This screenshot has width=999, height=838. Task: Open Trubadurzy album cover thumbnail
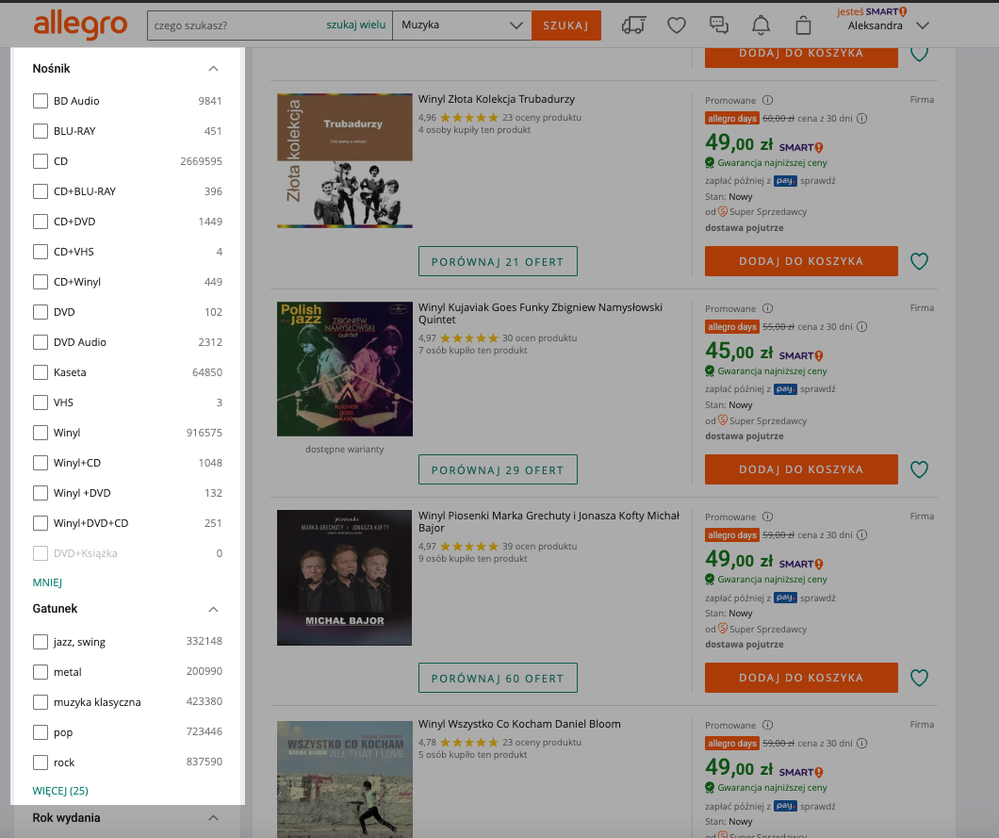coord(345,161)
